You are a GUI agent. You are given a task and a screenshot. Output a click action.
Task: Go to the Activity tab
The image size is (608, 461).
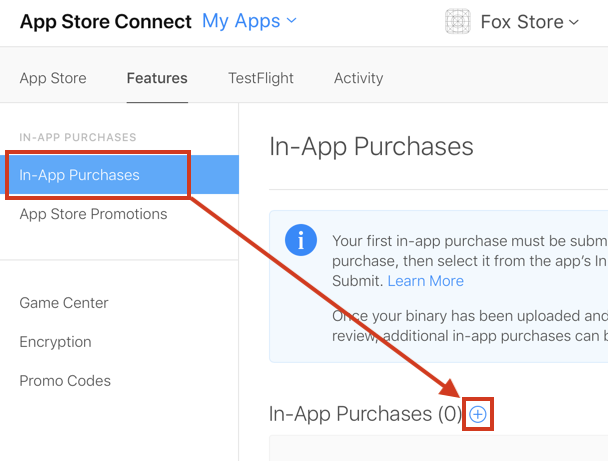point(359,78)
